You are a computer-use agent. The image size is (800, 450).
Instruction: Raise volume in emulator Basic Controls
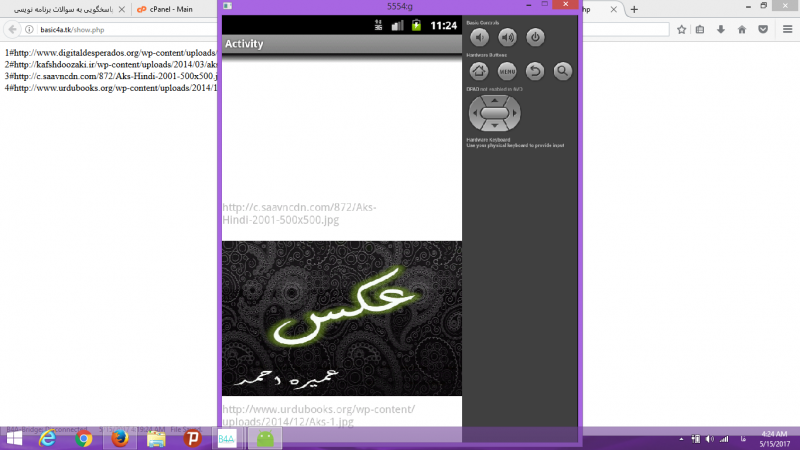click(x=507, y=37)
